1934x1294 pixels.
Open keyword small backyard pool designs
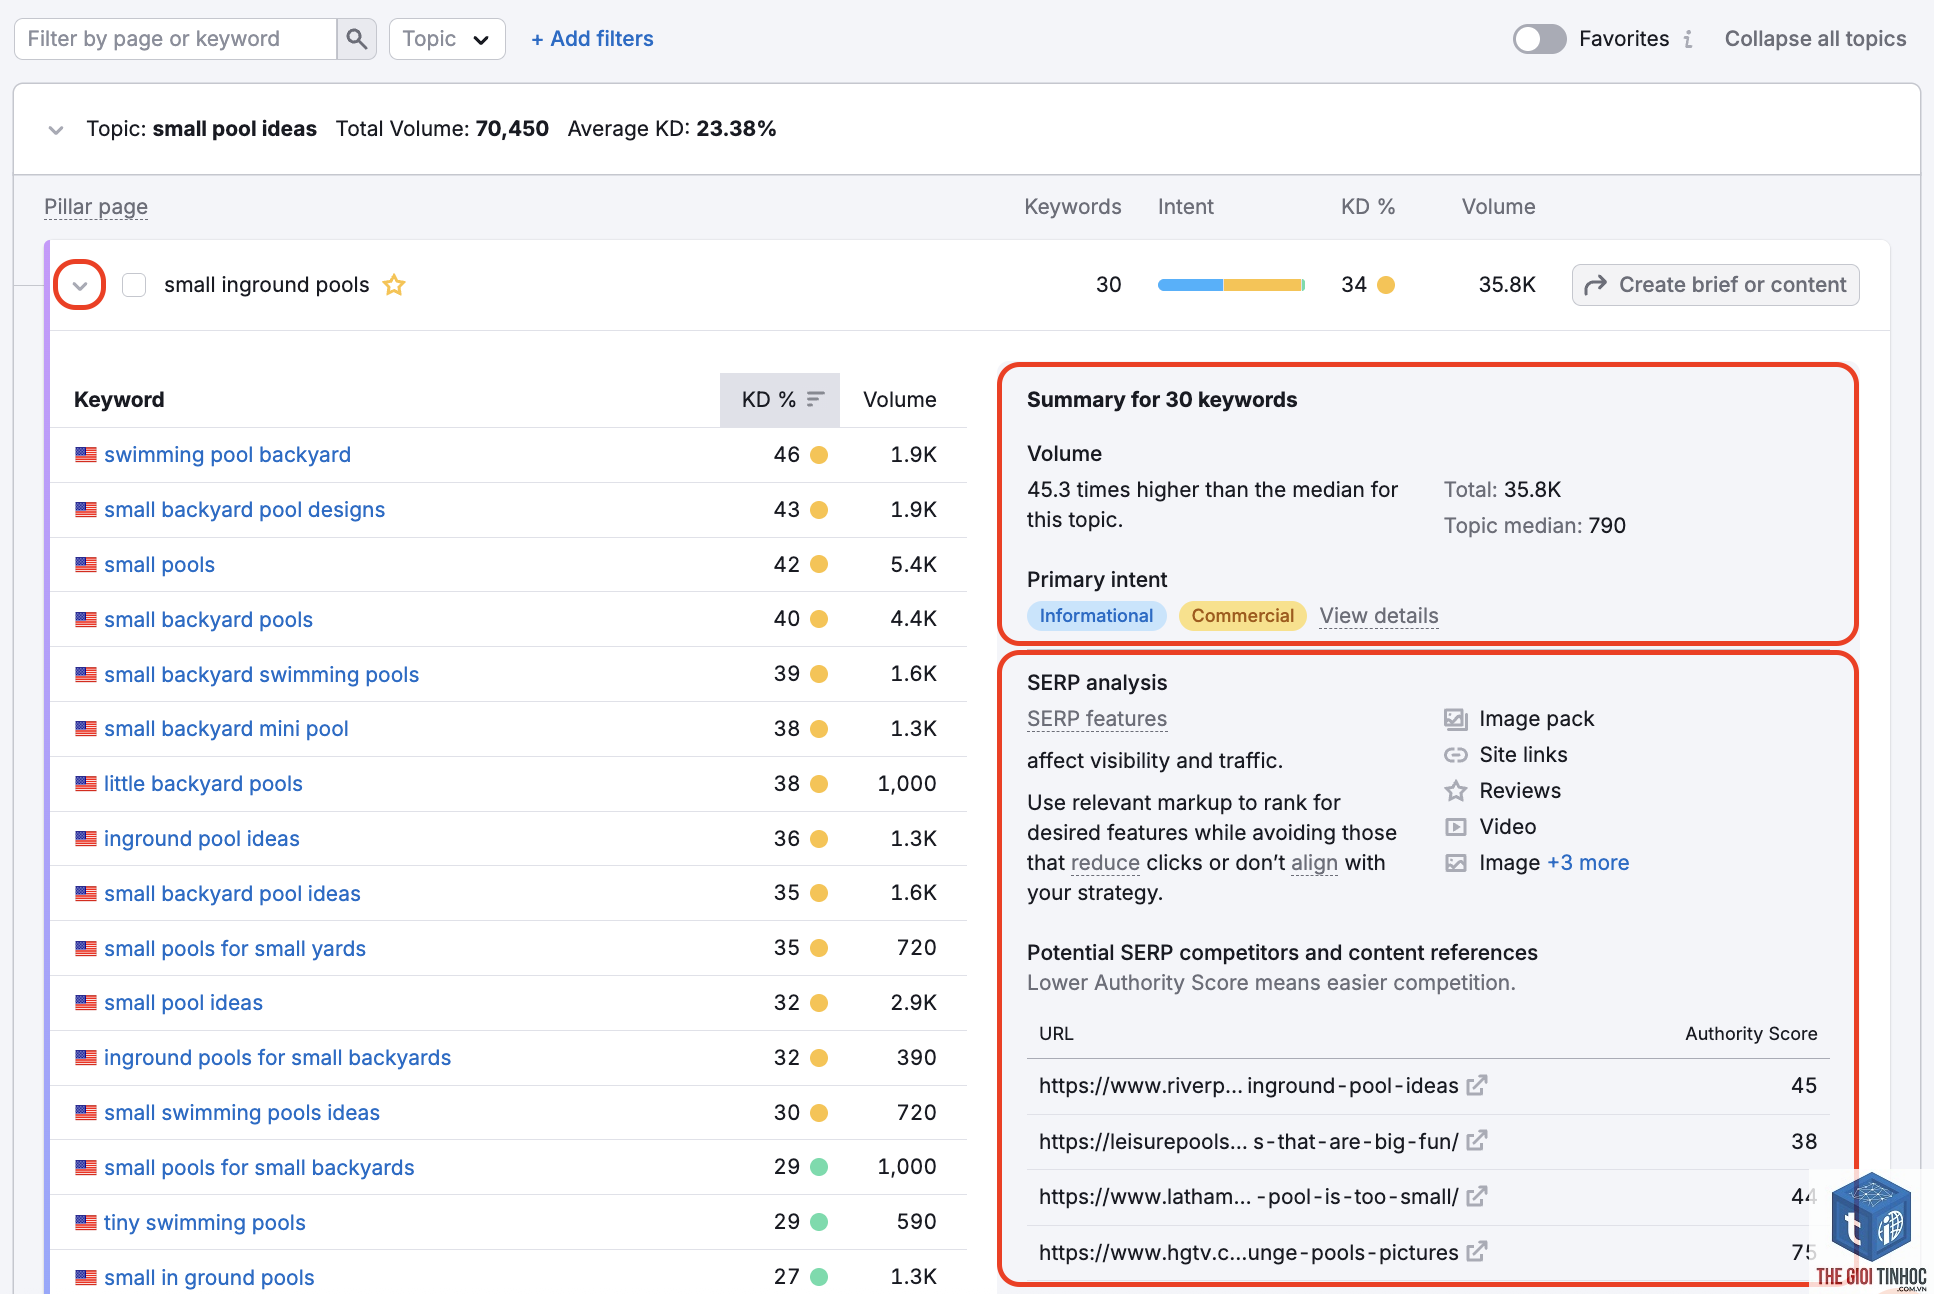click(x=244, y=510)
